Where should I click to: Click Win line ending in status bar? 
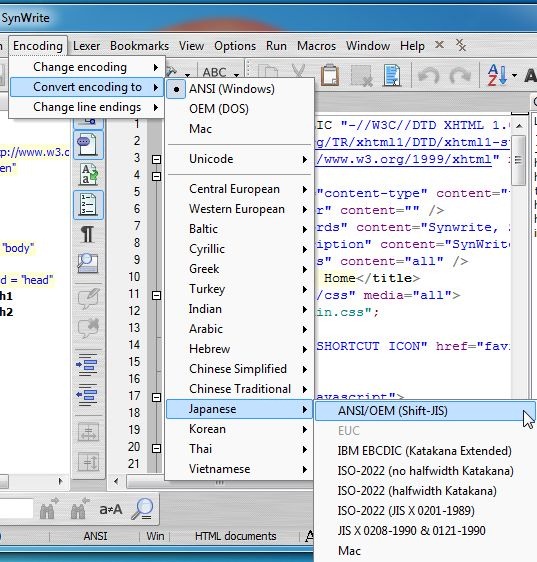tap(155, 536)
